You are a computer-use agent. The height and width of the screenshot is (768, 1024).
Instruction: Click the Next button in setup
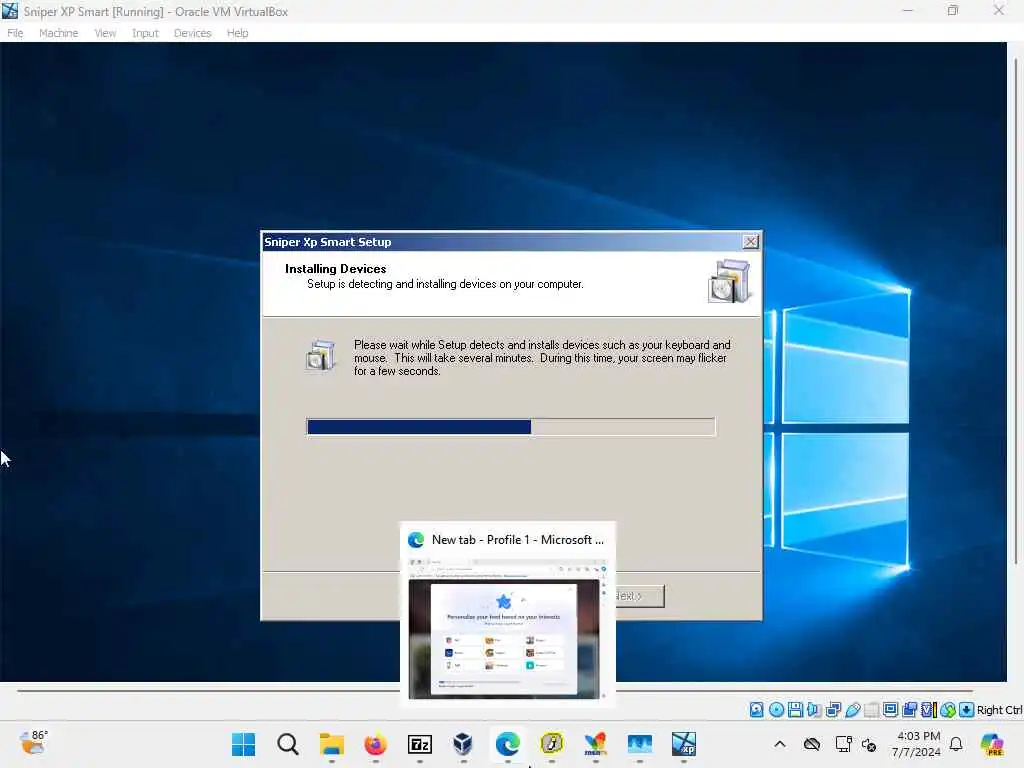(639, 596)
